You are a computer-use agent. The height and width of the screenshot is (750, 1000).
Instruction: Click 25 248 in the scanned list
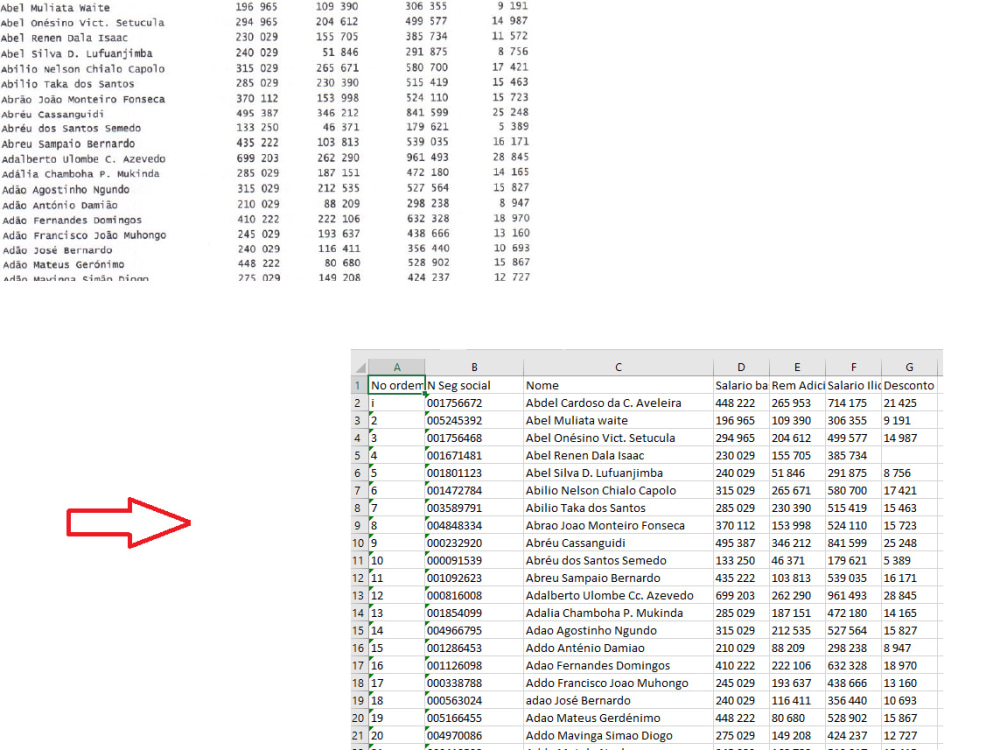coord(510,112)
